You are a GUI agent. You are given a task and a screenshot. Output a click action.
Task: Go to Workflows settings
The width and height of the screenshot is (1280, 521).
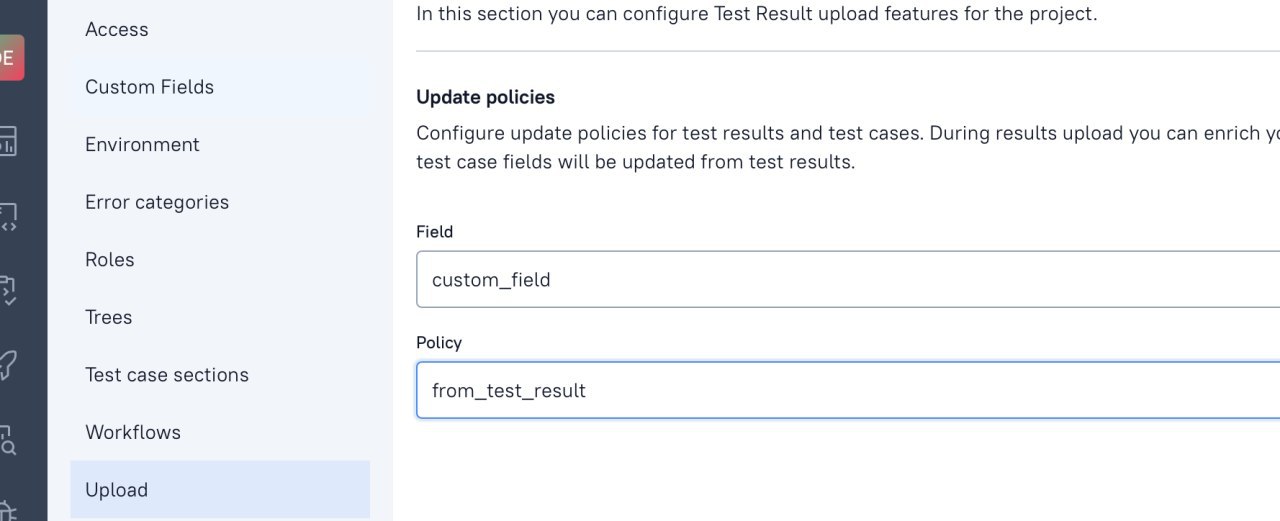click(x=133, y=433)
